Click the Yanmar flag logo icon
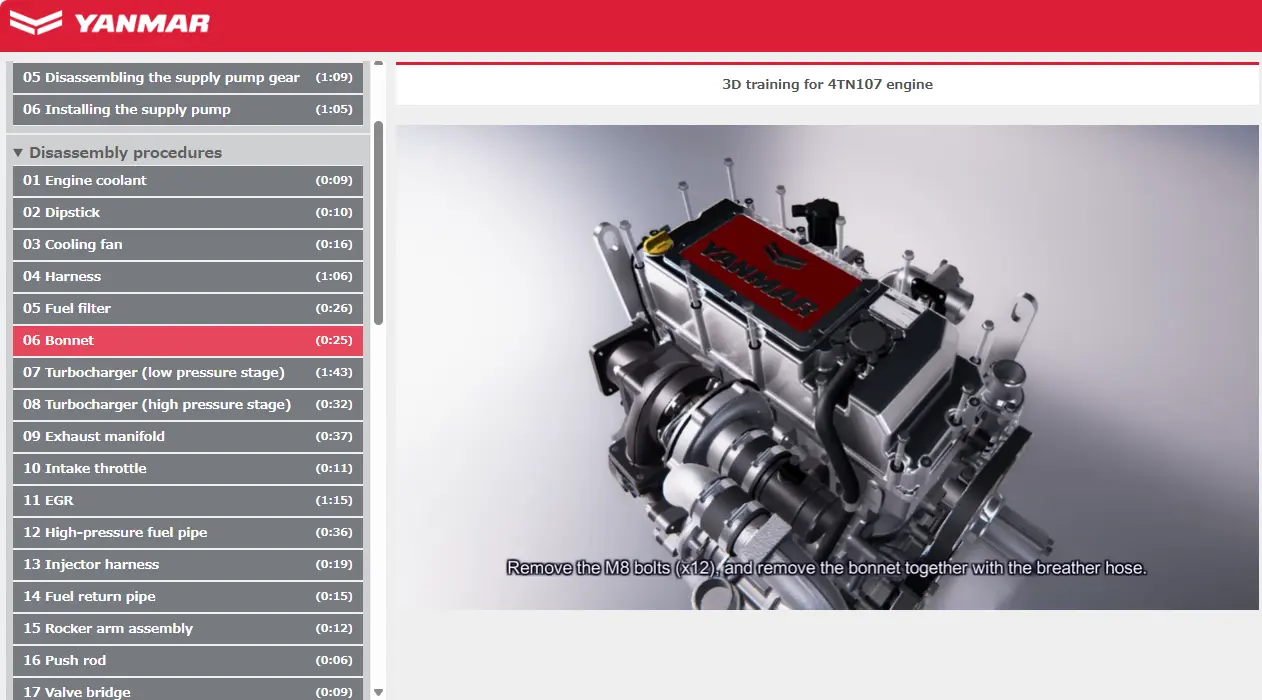 point(38,21)
